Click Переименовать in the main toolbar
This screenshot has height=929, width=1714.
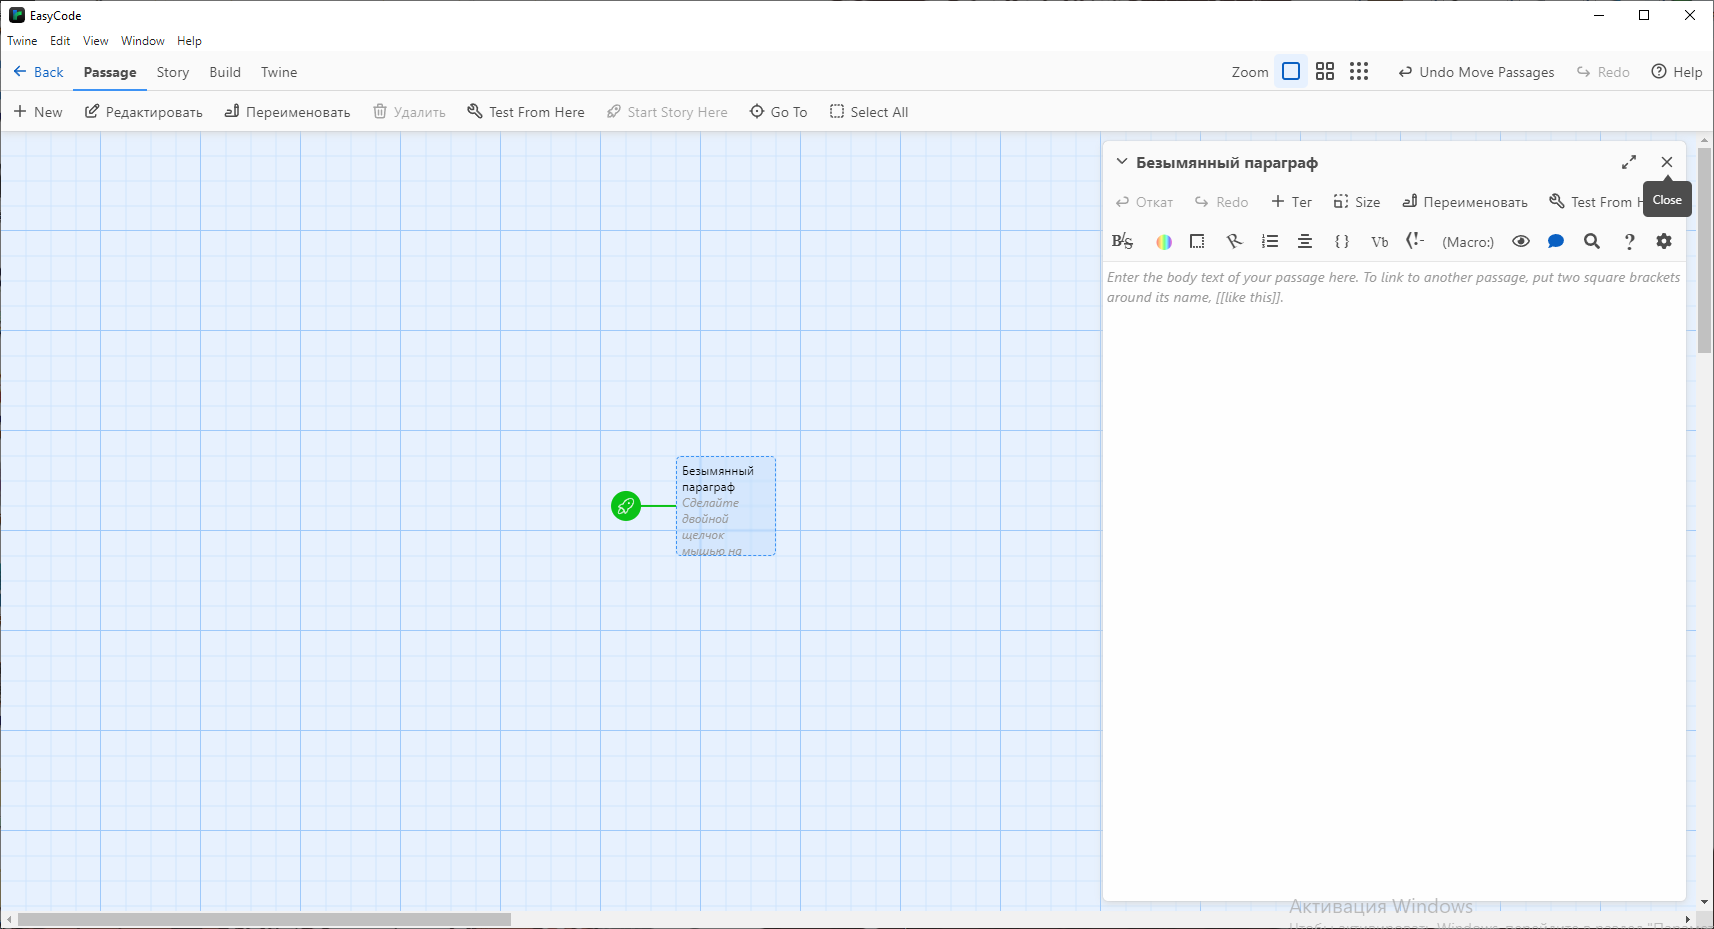pos(287,112)
